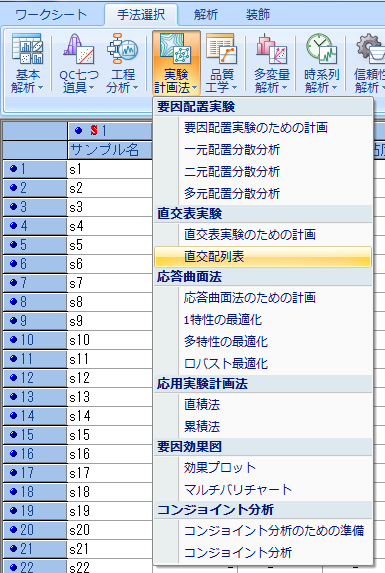Screen dimensions: 385x573
Task: Switch to the 手法選択 tab
Action: tap(141, 15)
